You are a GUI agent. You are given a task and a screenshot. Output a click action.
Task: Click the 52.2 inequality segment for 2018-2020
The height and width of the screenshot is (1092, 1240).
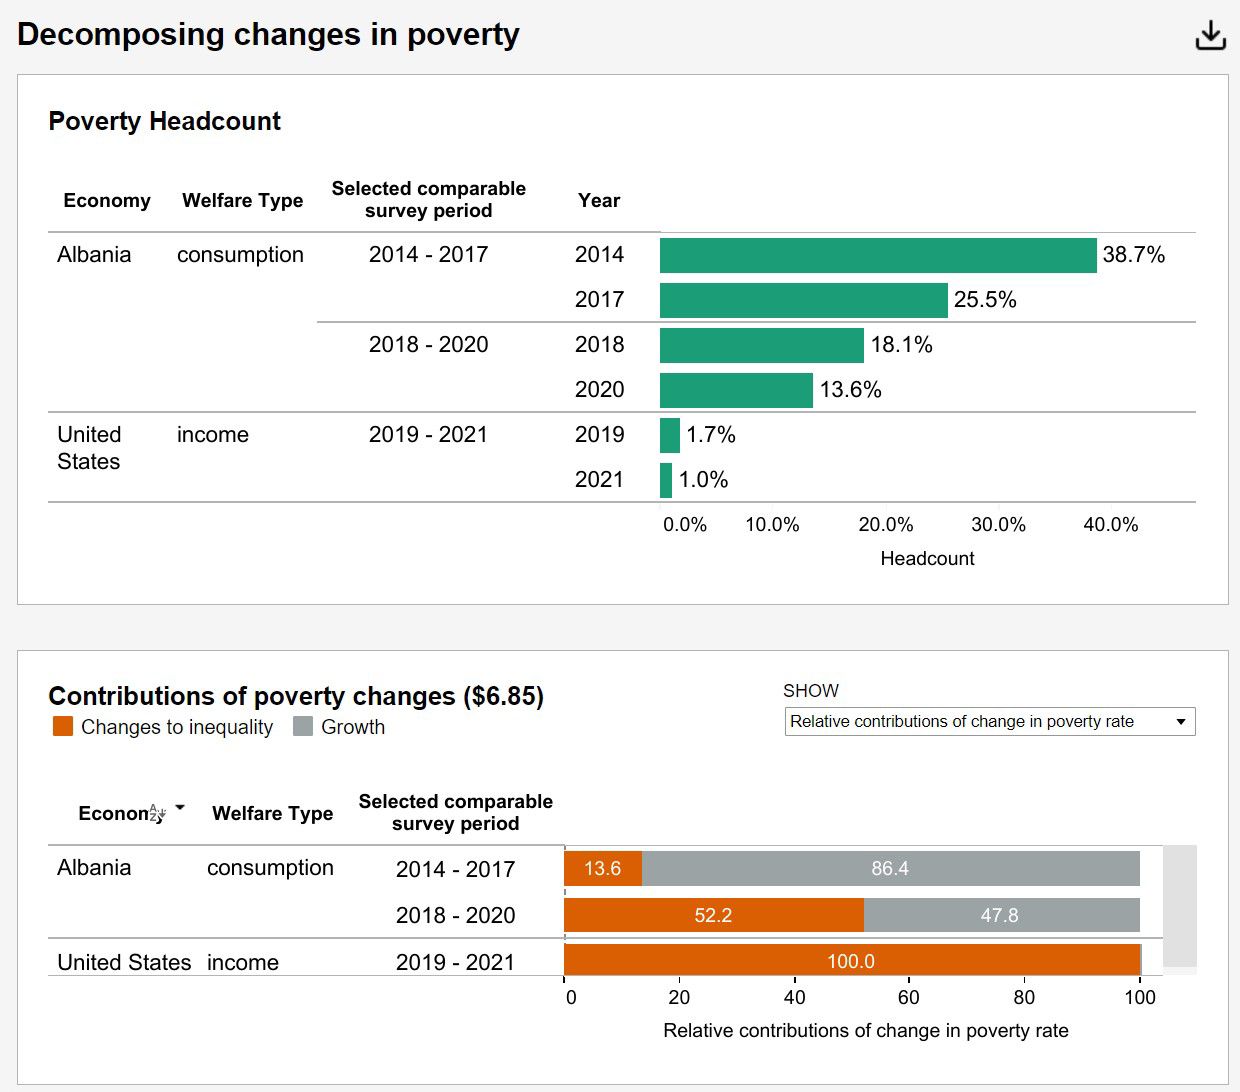(x=713, y=914)
